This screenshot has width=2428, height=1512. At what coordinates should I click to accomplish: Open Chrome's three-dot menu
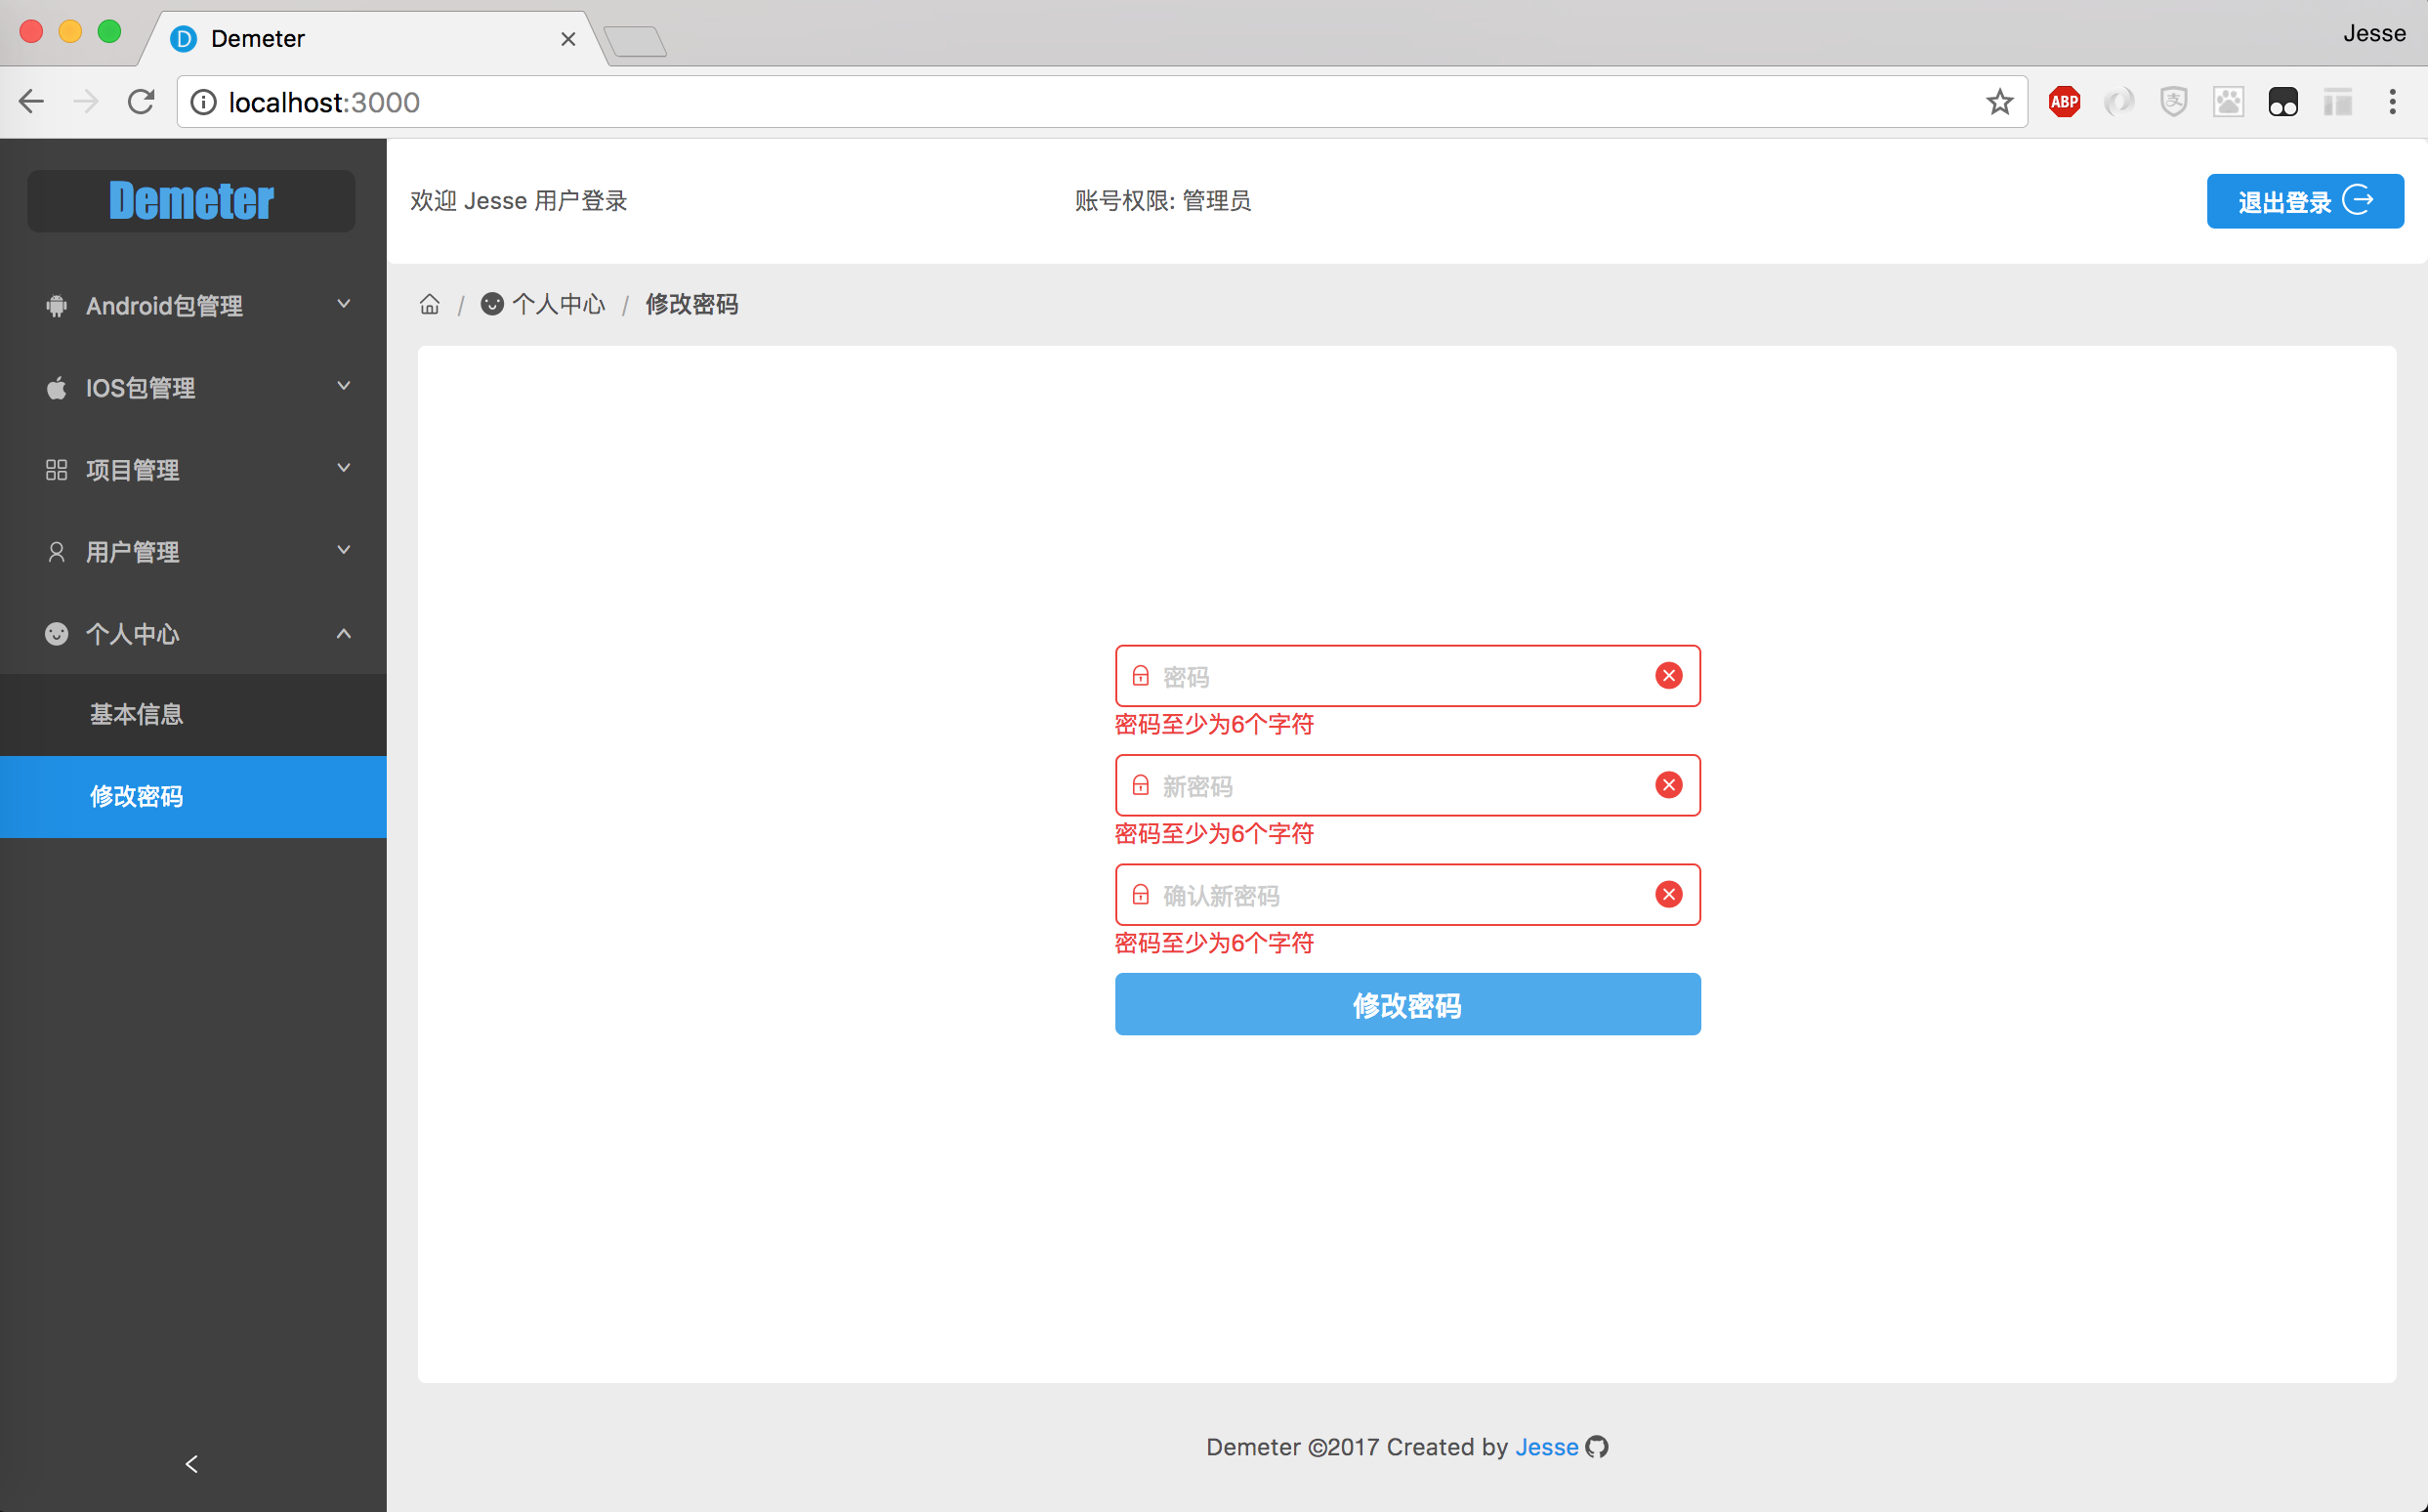pyautogui.click(x=2392, y=102)
